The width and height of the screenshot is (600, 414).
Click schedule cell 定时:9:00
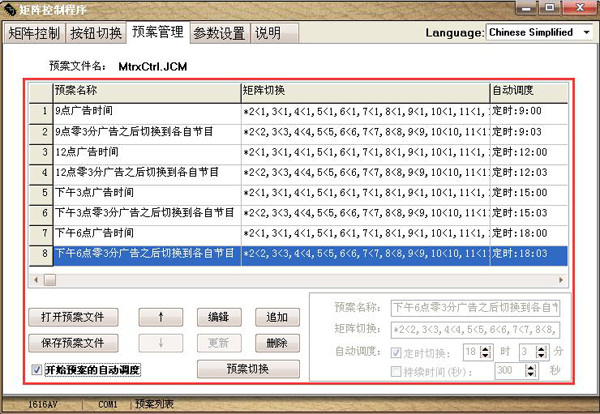point(529,112)
